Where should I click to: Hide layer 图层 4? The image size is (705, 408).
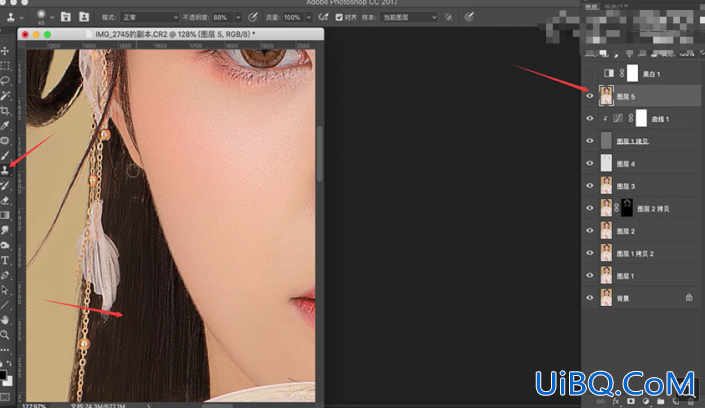point(590,163)
